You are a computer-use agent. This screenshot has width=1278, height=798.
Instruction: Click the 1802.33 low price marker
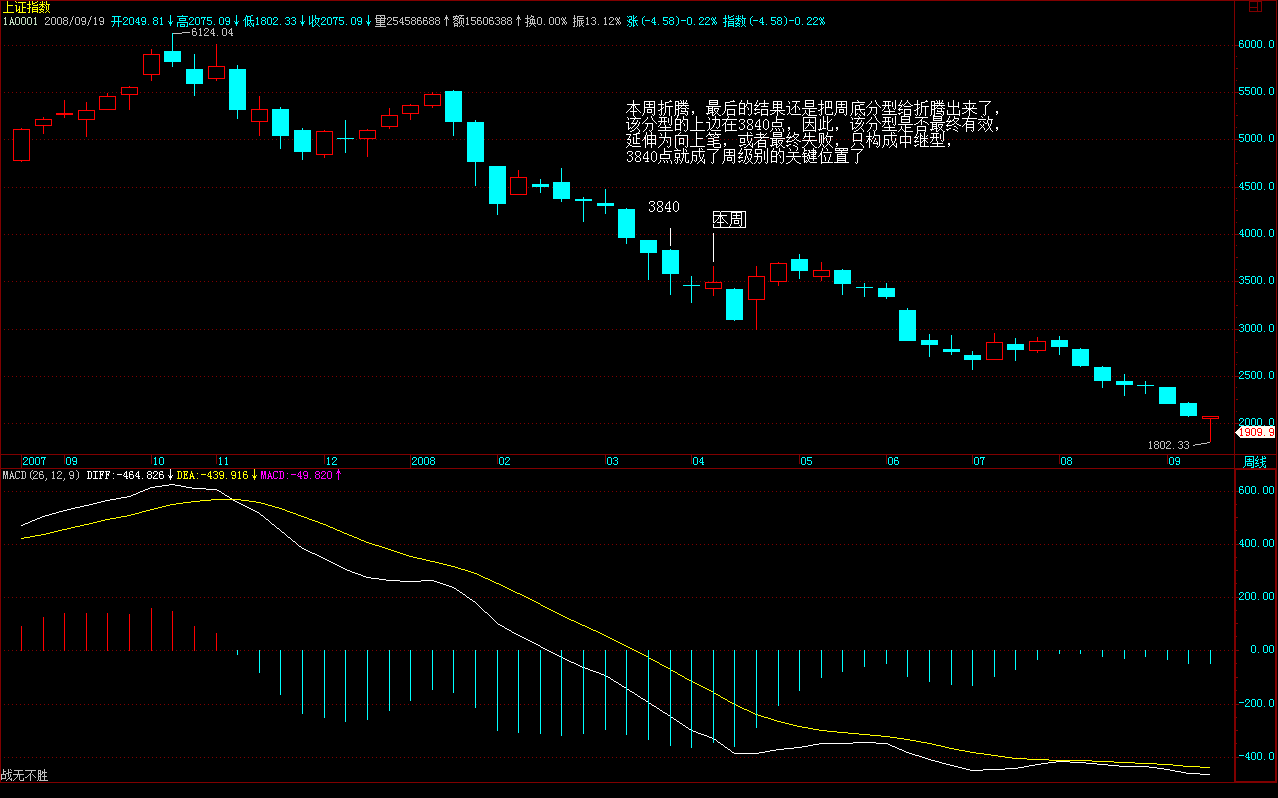[1169, 445]
